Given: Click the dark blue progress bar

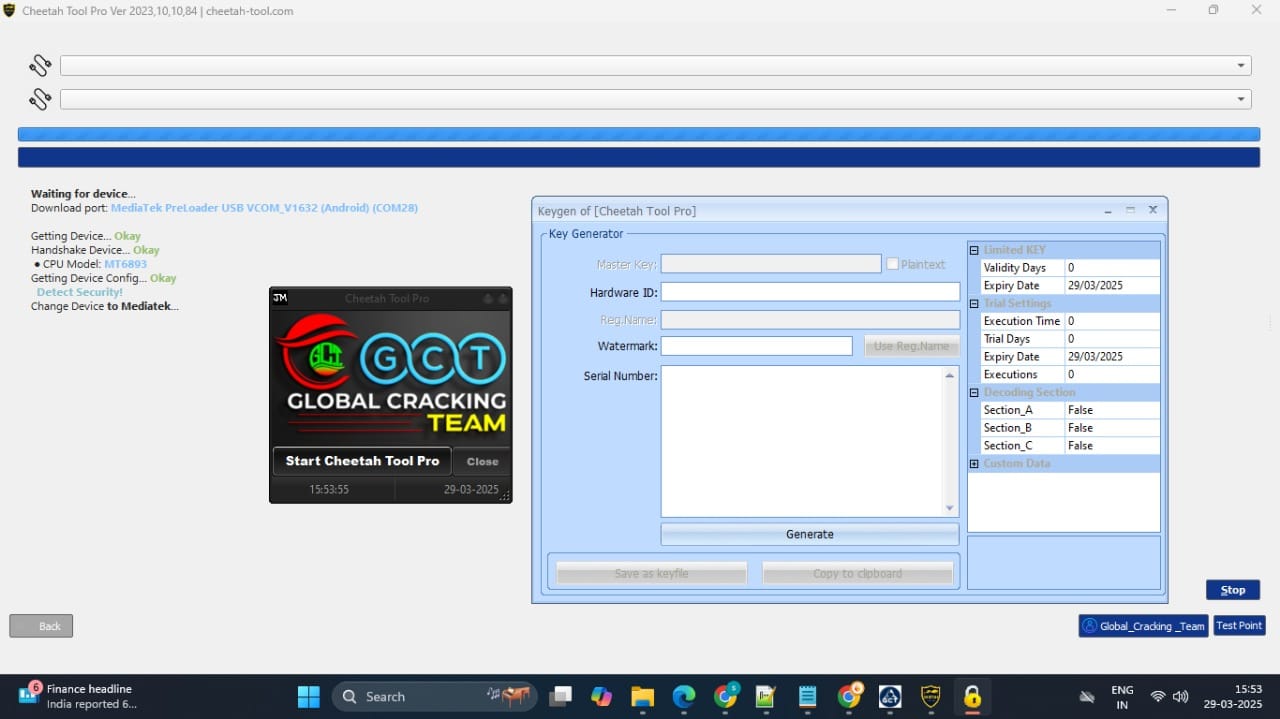Looking at the screenshot, I should pos(639,157).
